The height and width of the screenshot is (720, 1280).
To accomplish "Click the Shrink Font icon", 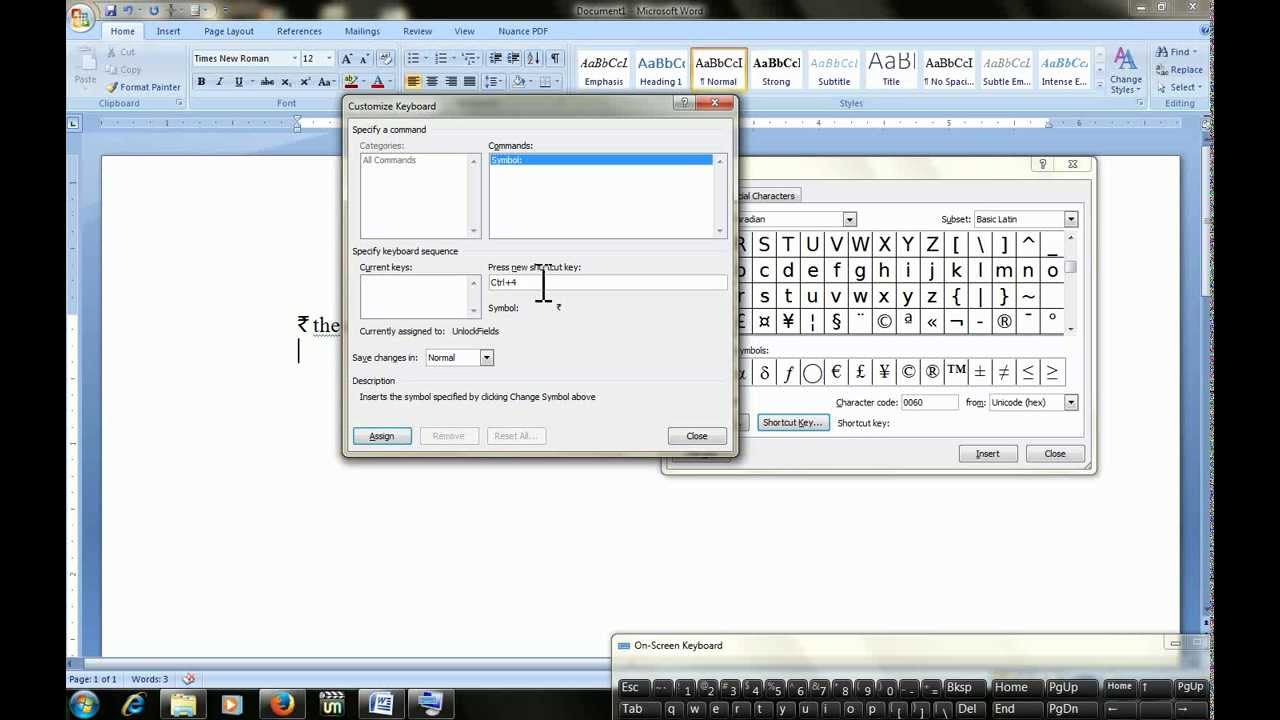I will pos(365,59).
